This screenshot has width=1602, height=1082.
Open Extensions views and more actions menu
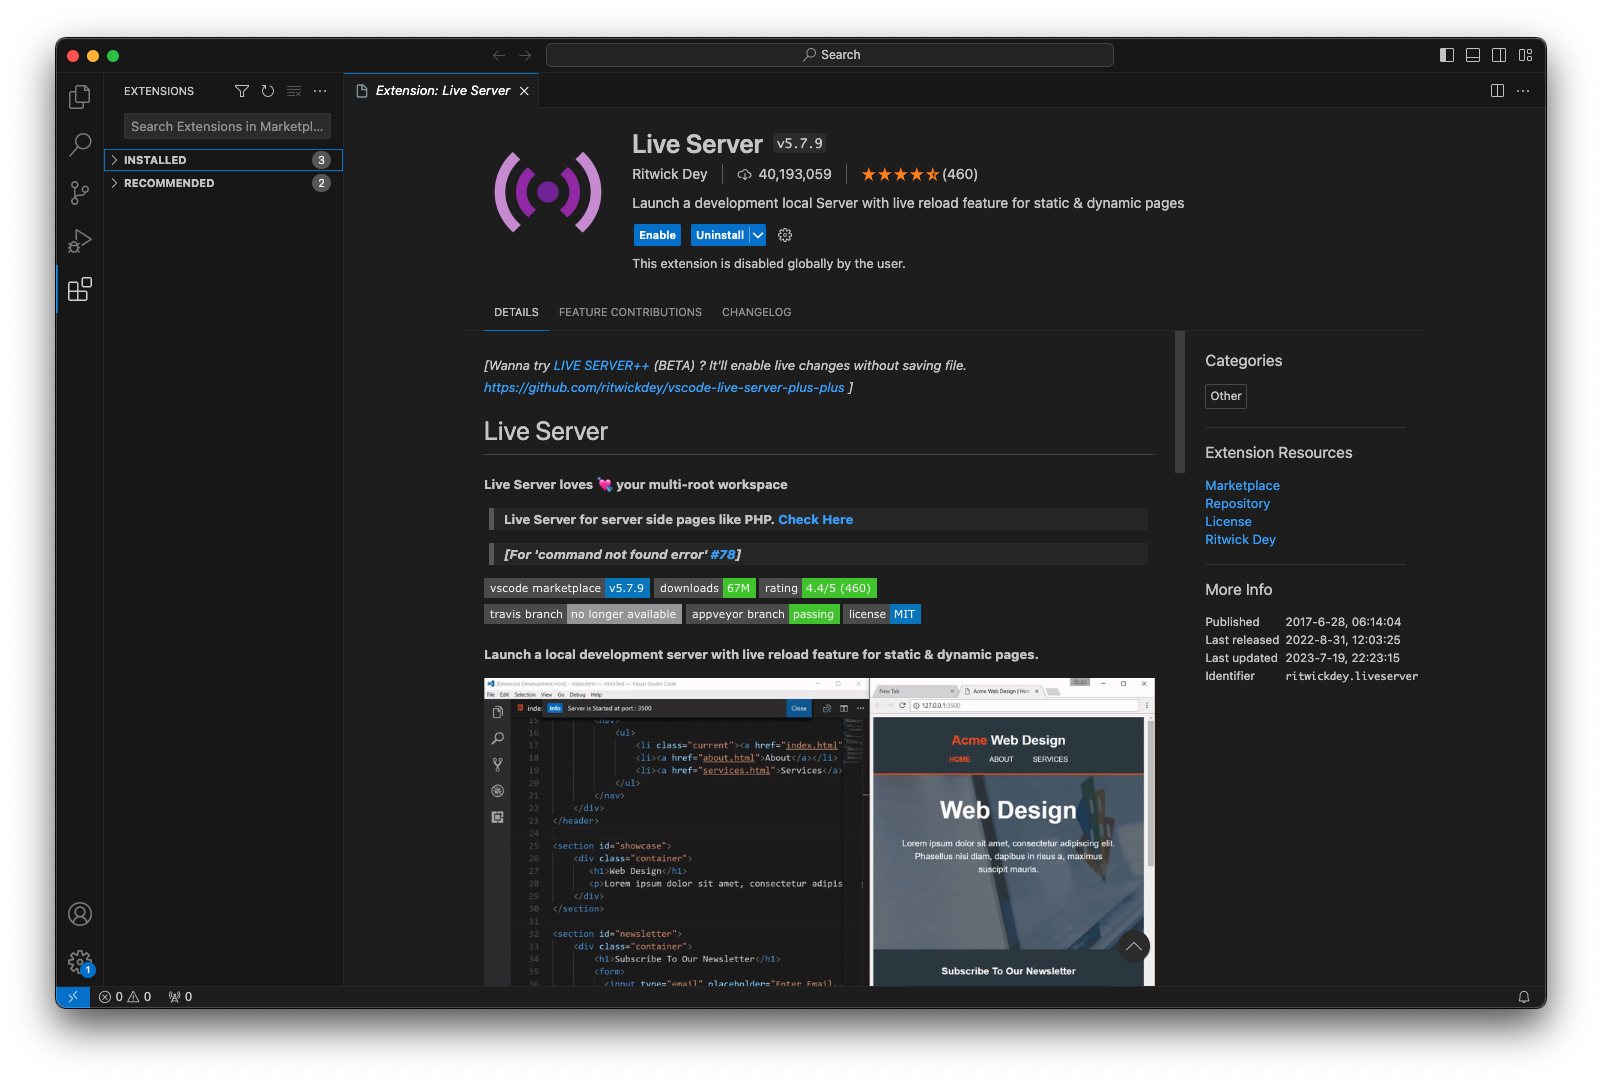pyautogui.click(x=320, y=91)
